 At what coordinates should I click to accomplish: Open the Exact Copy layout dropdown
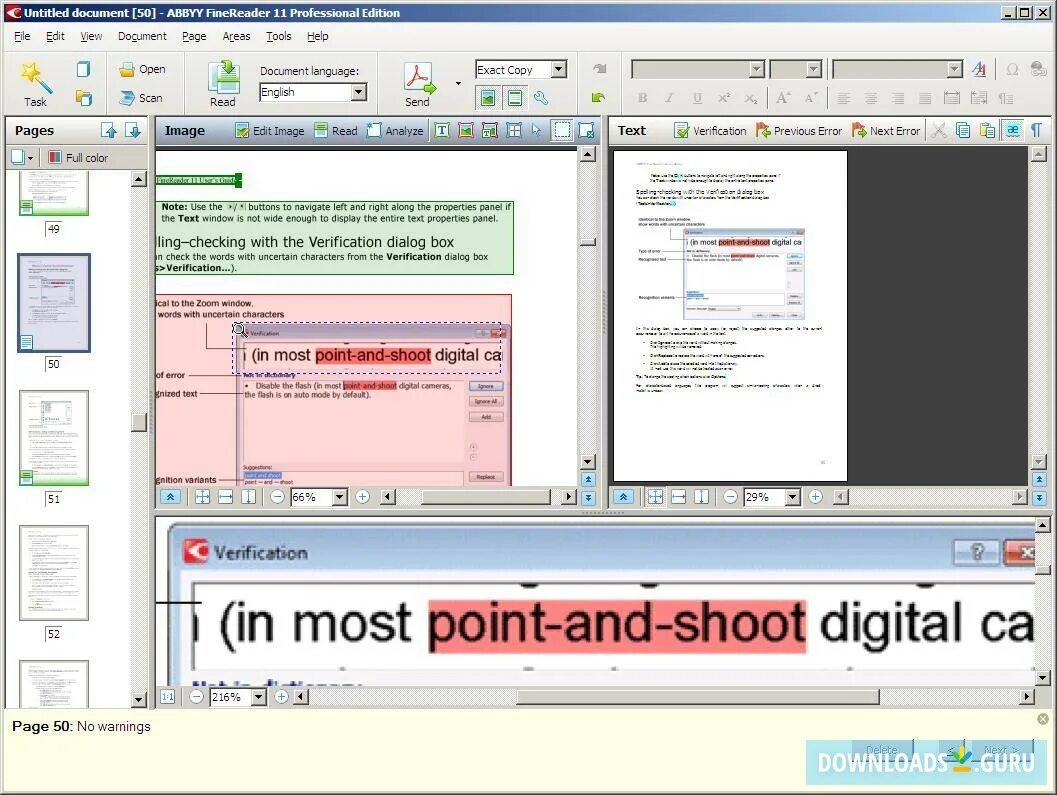(559, 69)
